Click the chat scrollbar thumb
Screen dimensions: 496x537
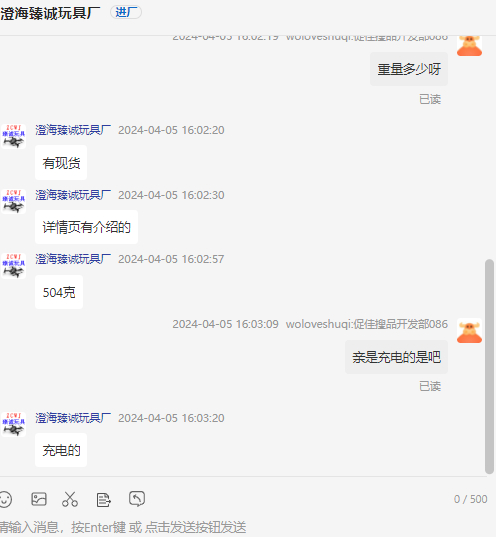pos(489,366)
